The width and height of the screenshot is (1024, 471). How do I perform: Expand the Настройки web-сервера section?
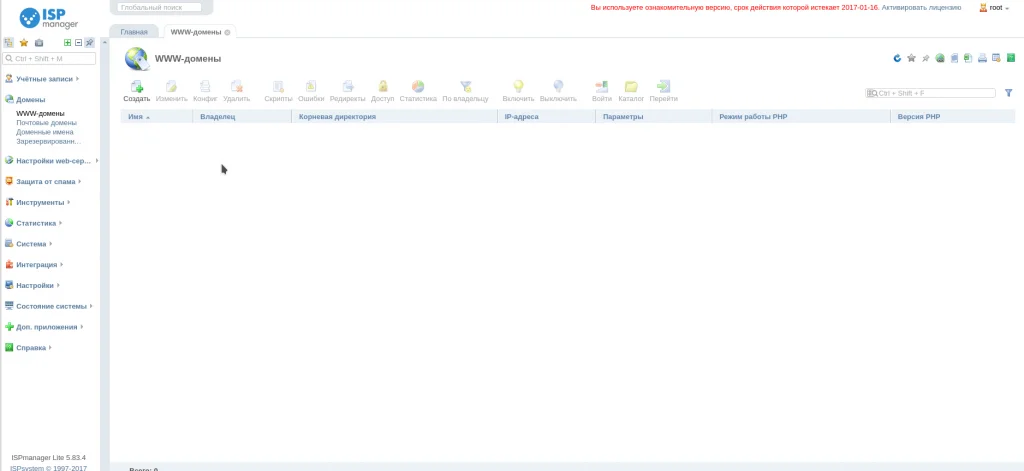point(52,161)
